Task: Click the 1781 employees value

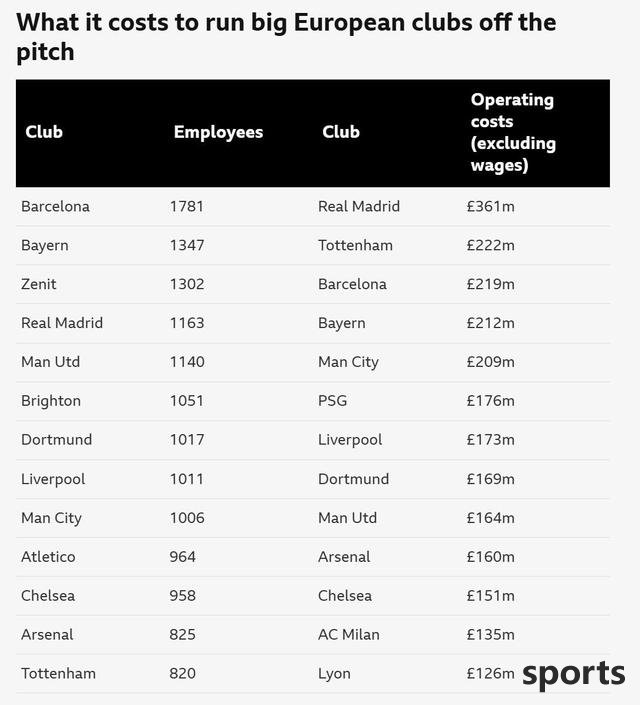Action: click(187, 206)
